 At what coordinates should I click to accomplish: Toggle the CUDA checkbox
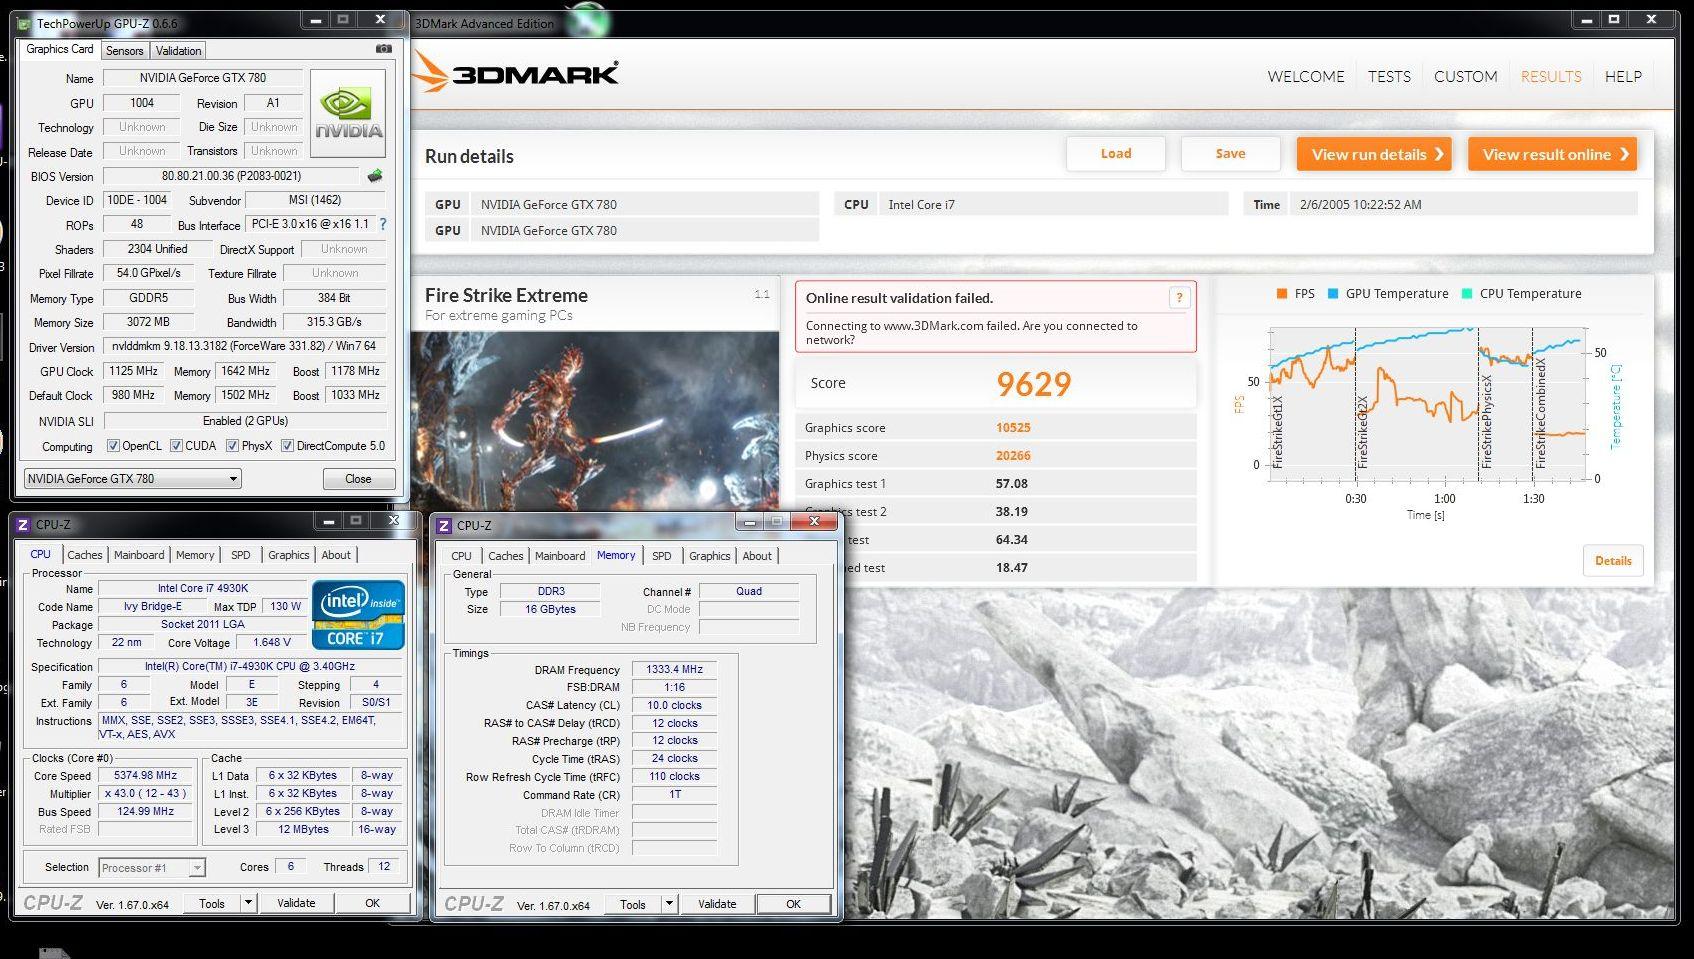click(176, 446)
